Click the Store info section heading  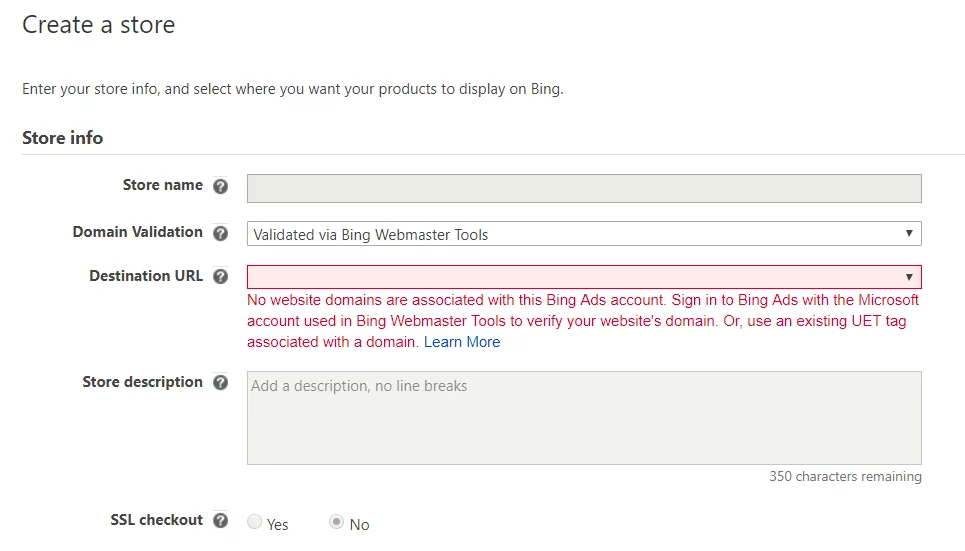[x=62, y=138]
